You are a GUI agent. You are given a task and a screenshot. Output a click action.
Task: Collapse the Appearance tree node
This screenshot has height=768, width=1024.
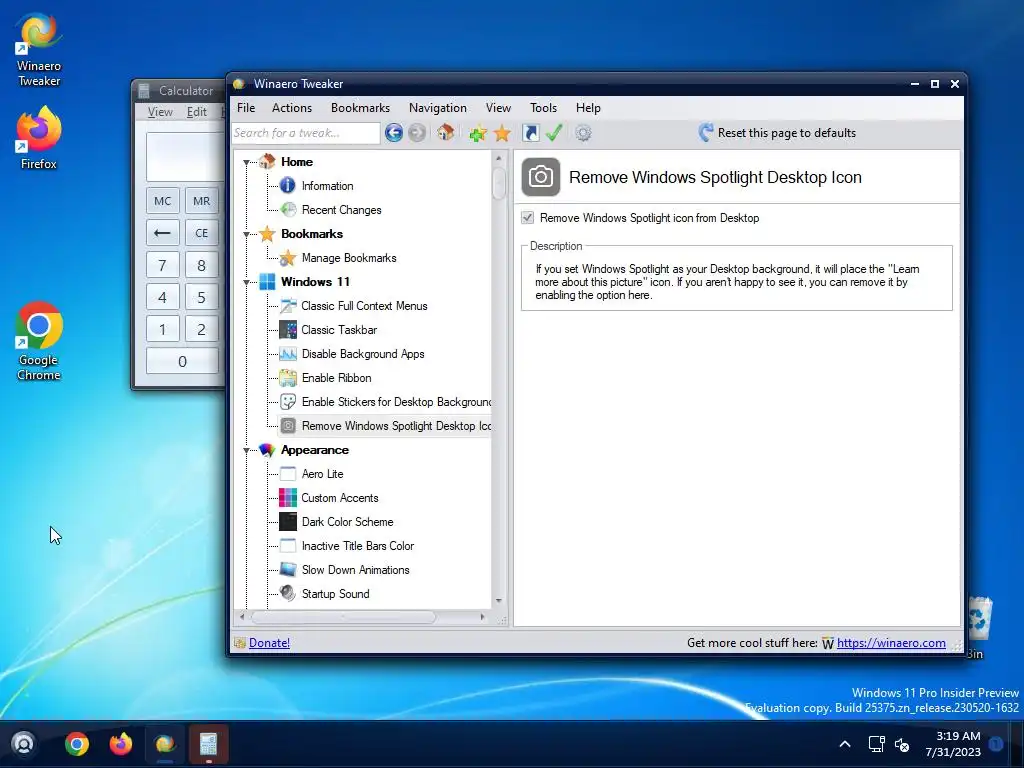click(247, 451)
